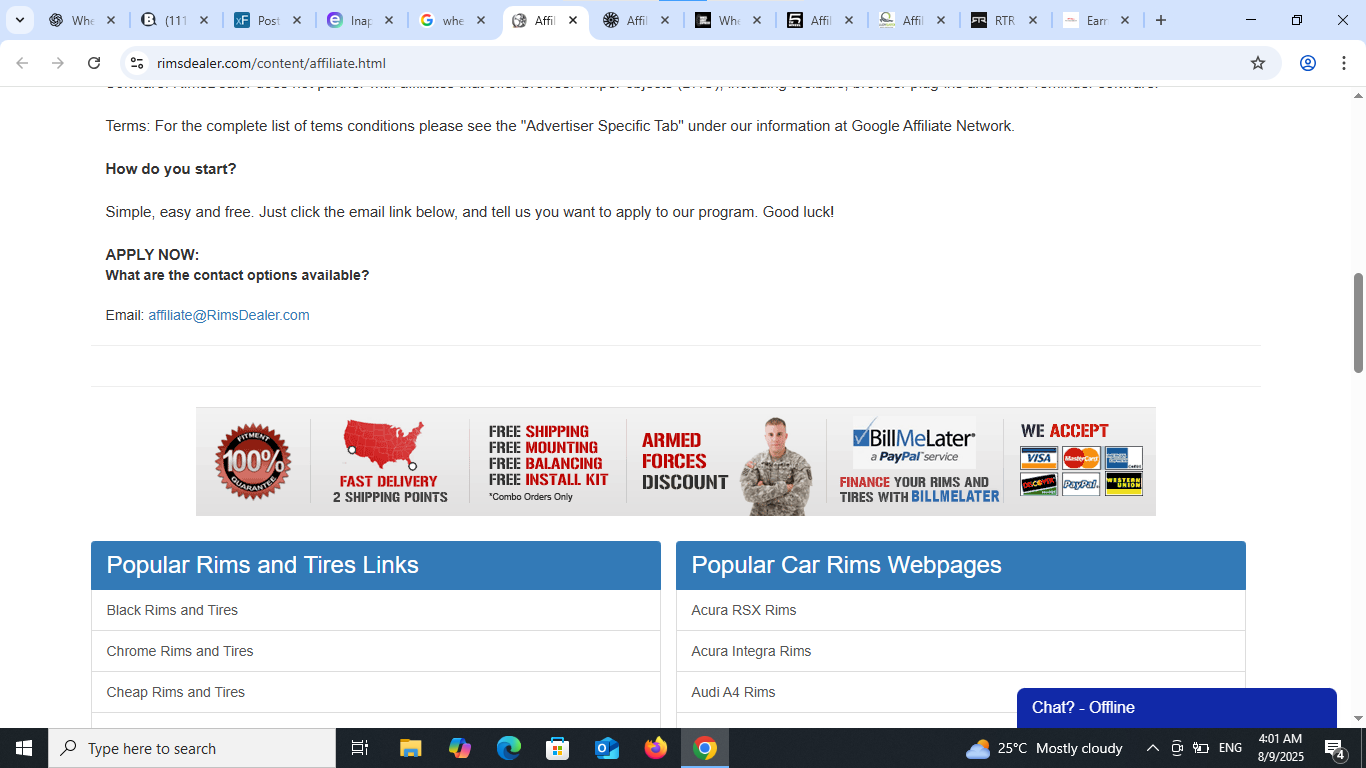
Task: Click the affiliate@RimsDealer.com email link
Action: (229, 315)
